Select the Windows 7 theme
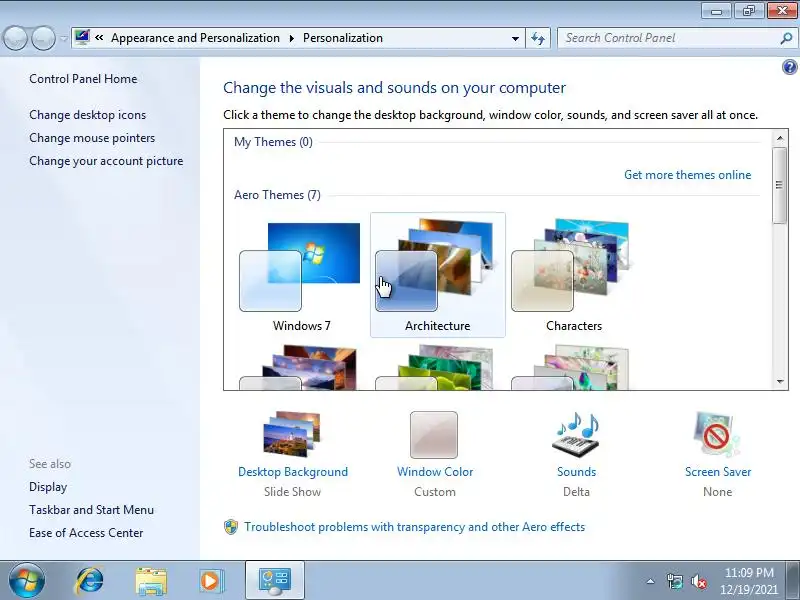The width and height of the screenshot is (800, 600). click(301, 275)
